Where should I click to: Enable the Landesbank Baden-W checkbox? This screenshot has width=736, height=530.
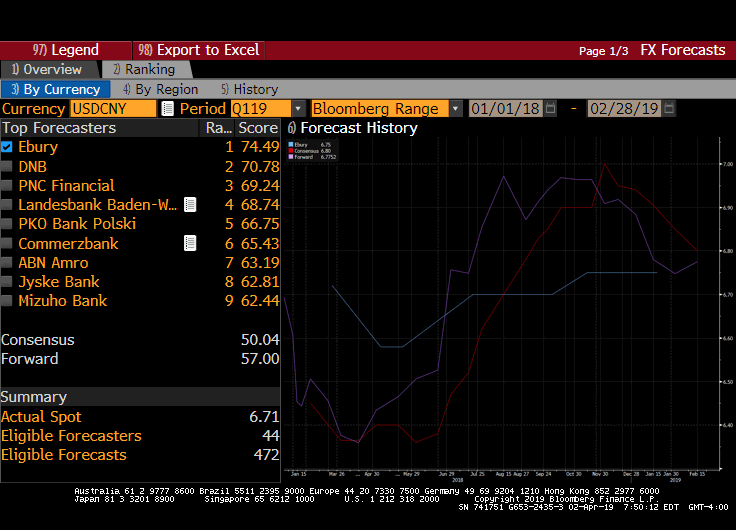[7, 205]
